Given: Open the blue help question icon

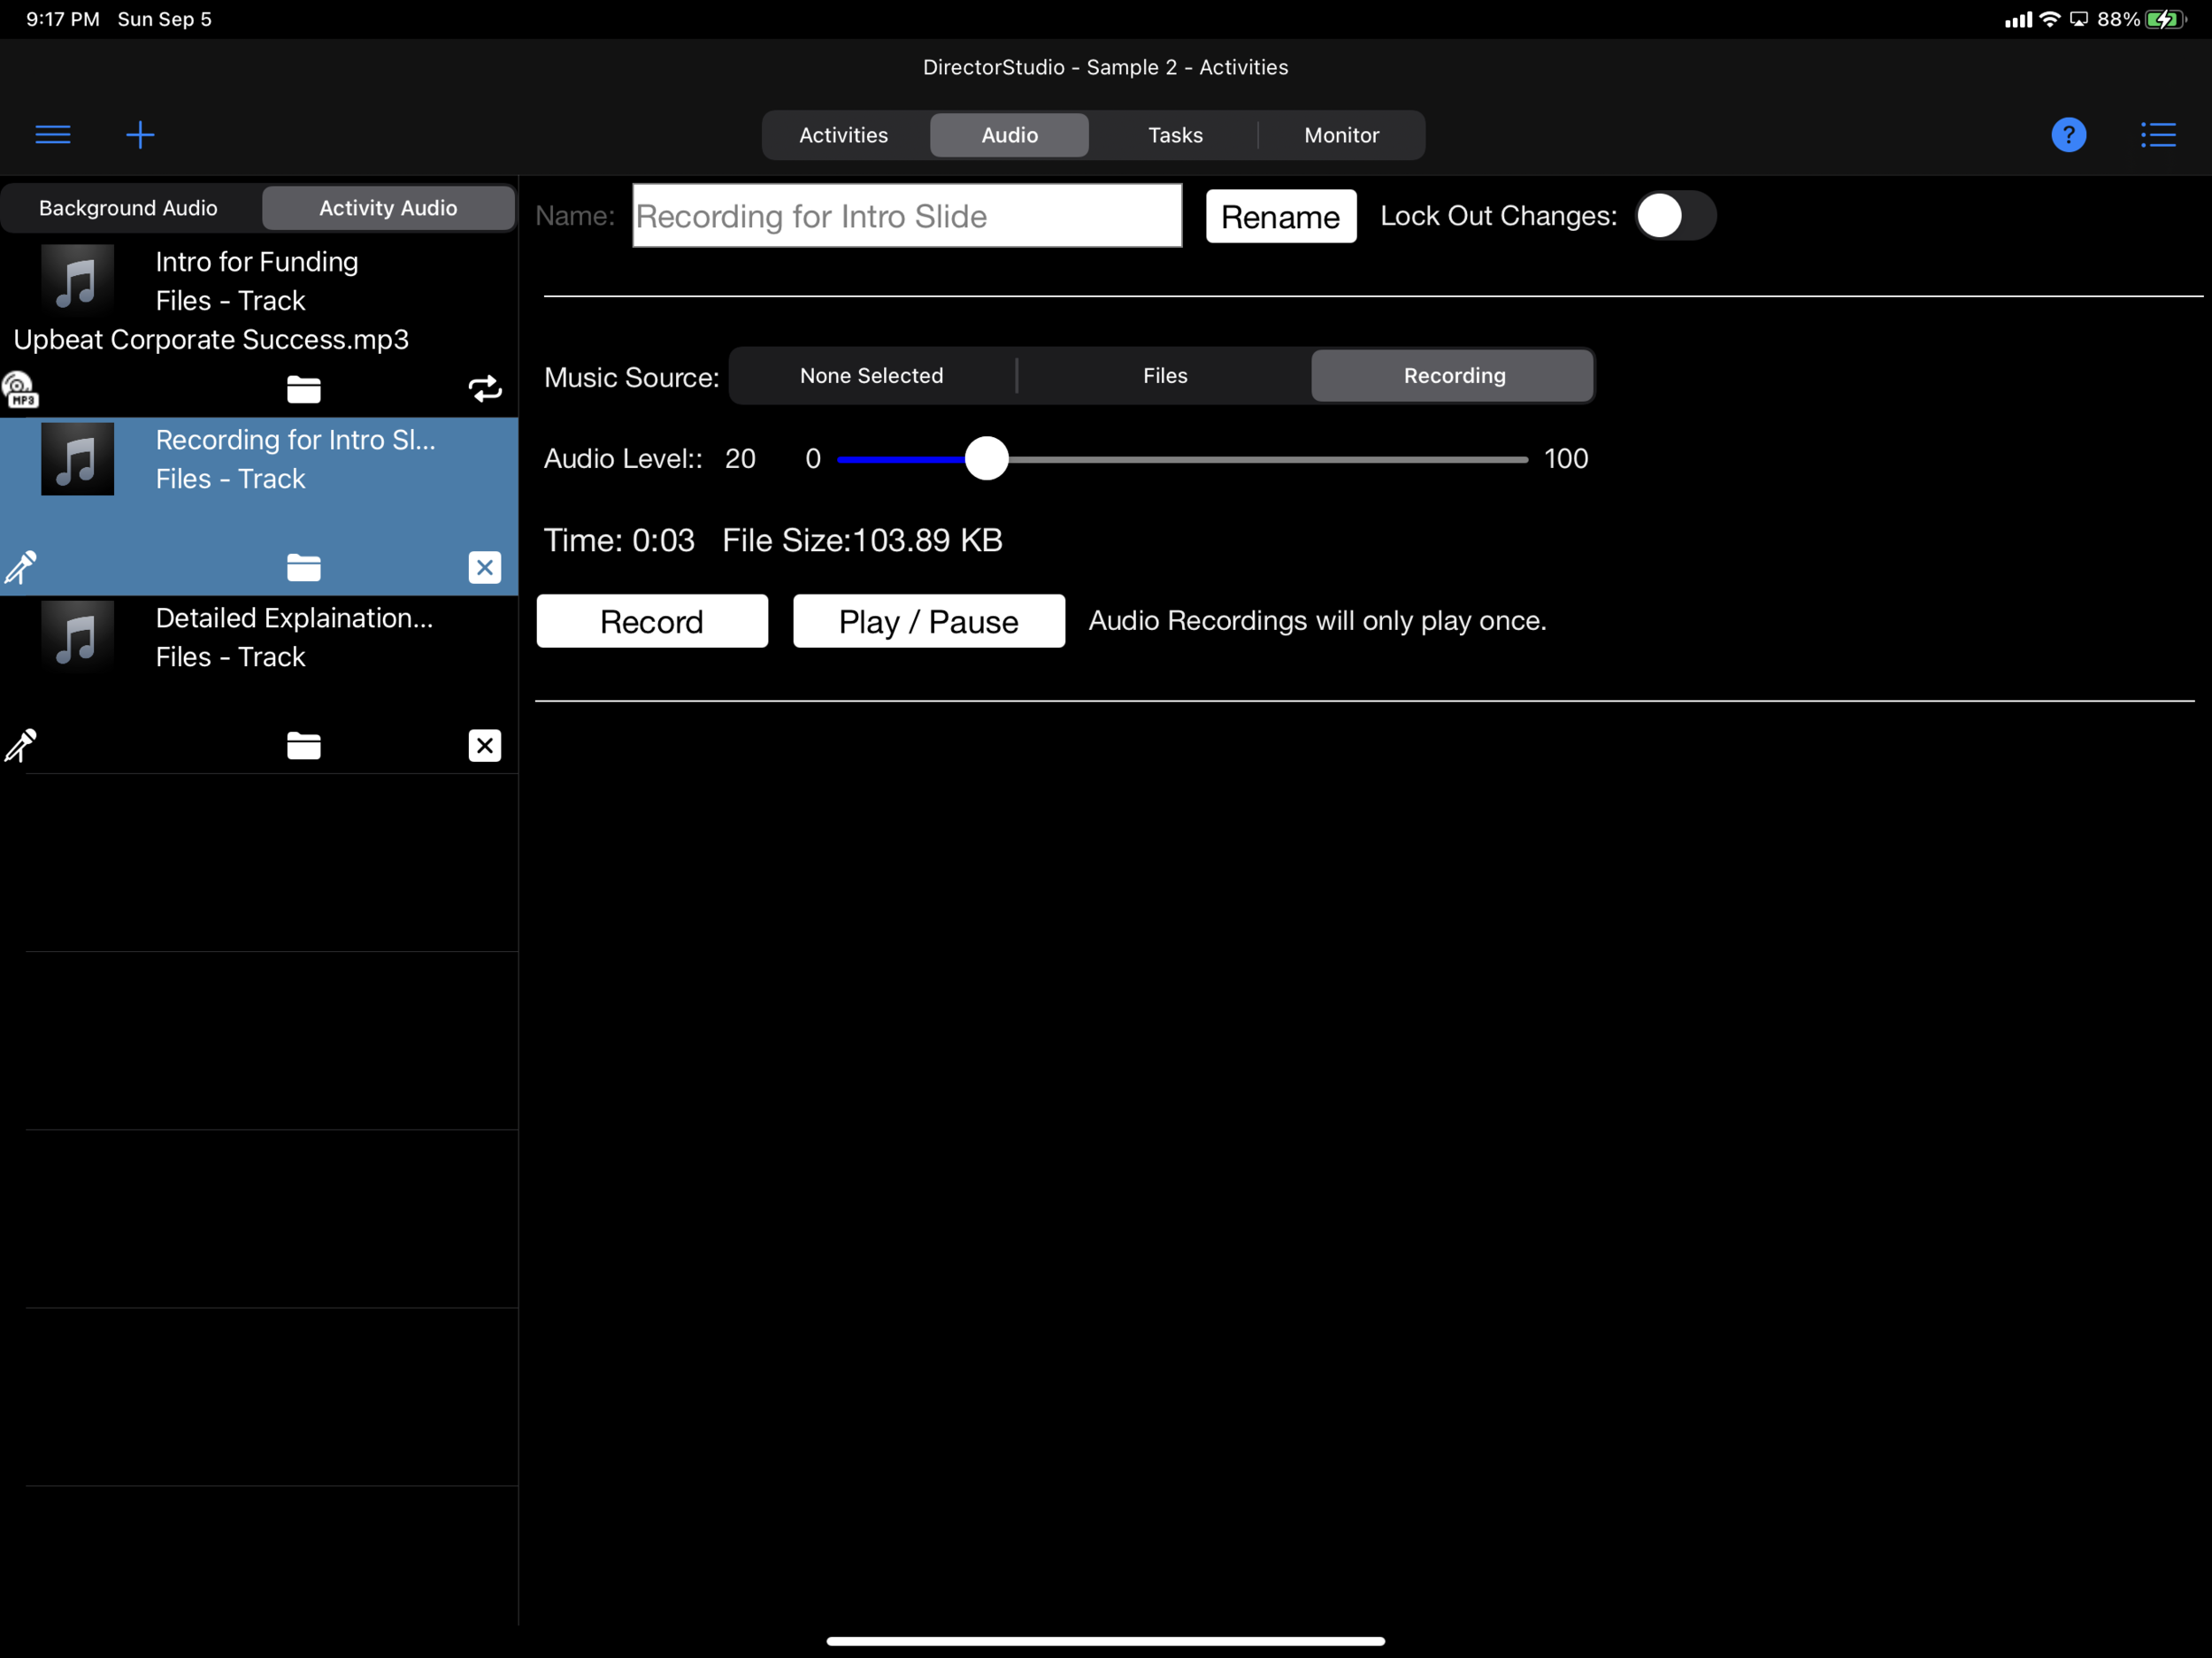Looking at the screenshot, I should coord(2068,134).
